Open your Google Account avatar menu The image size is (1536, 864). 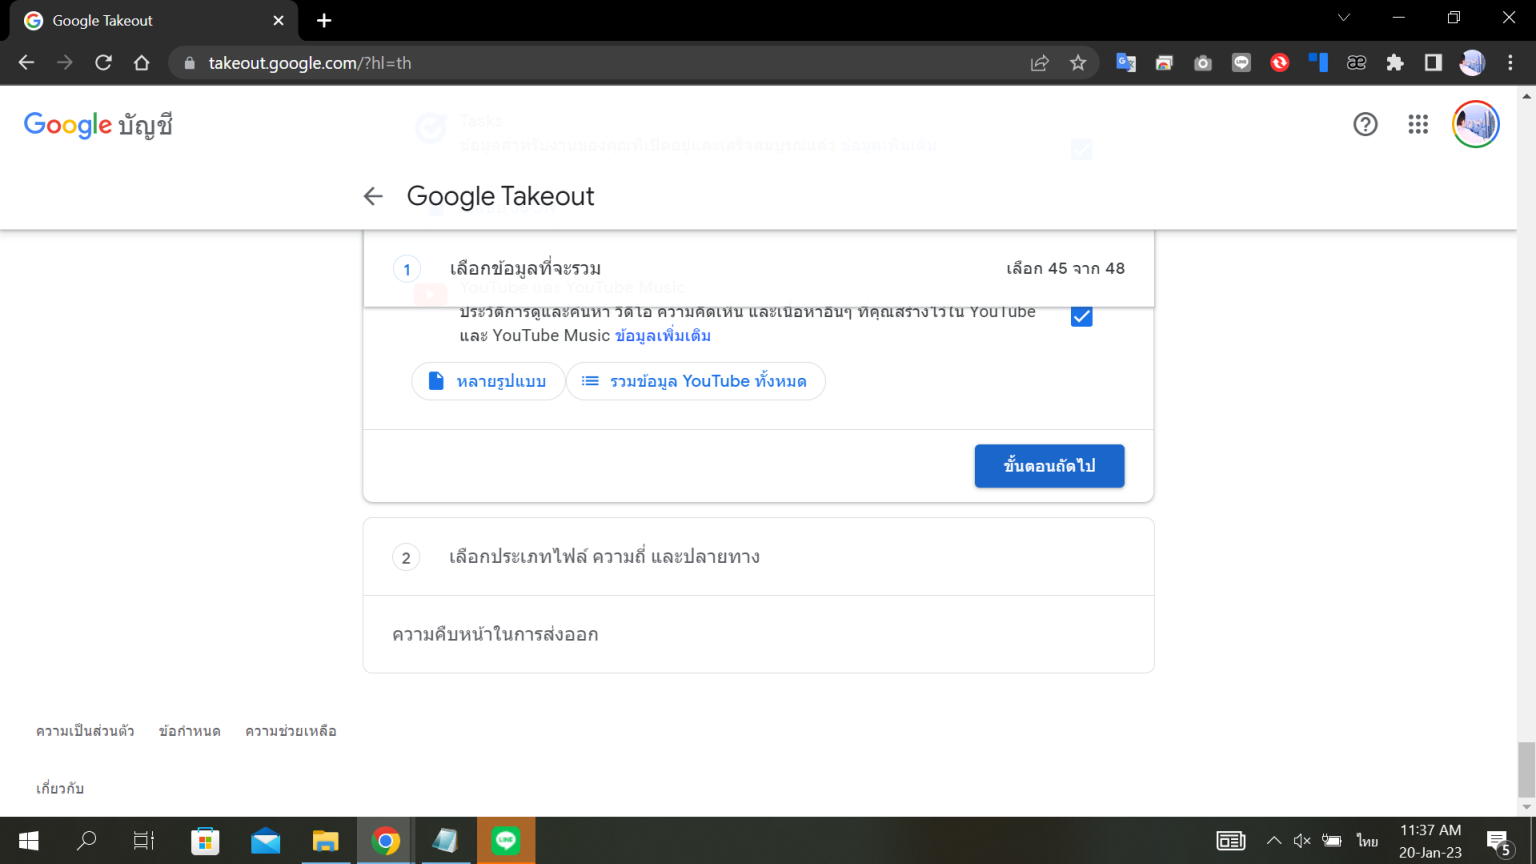(1475, 124)
